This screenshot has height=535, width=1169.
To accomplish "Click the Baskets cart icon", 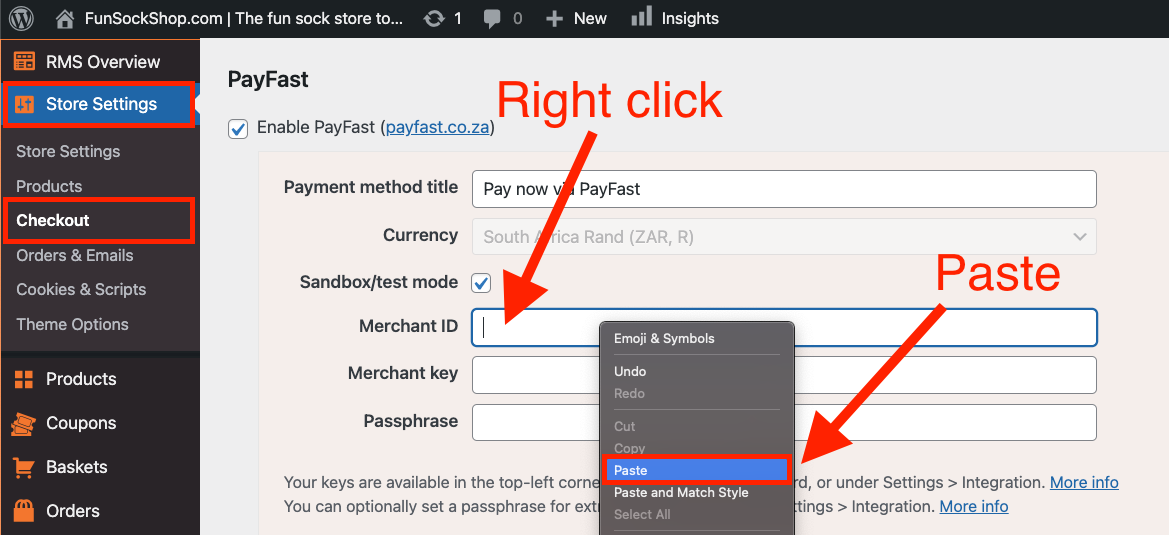I will (24, 467).
